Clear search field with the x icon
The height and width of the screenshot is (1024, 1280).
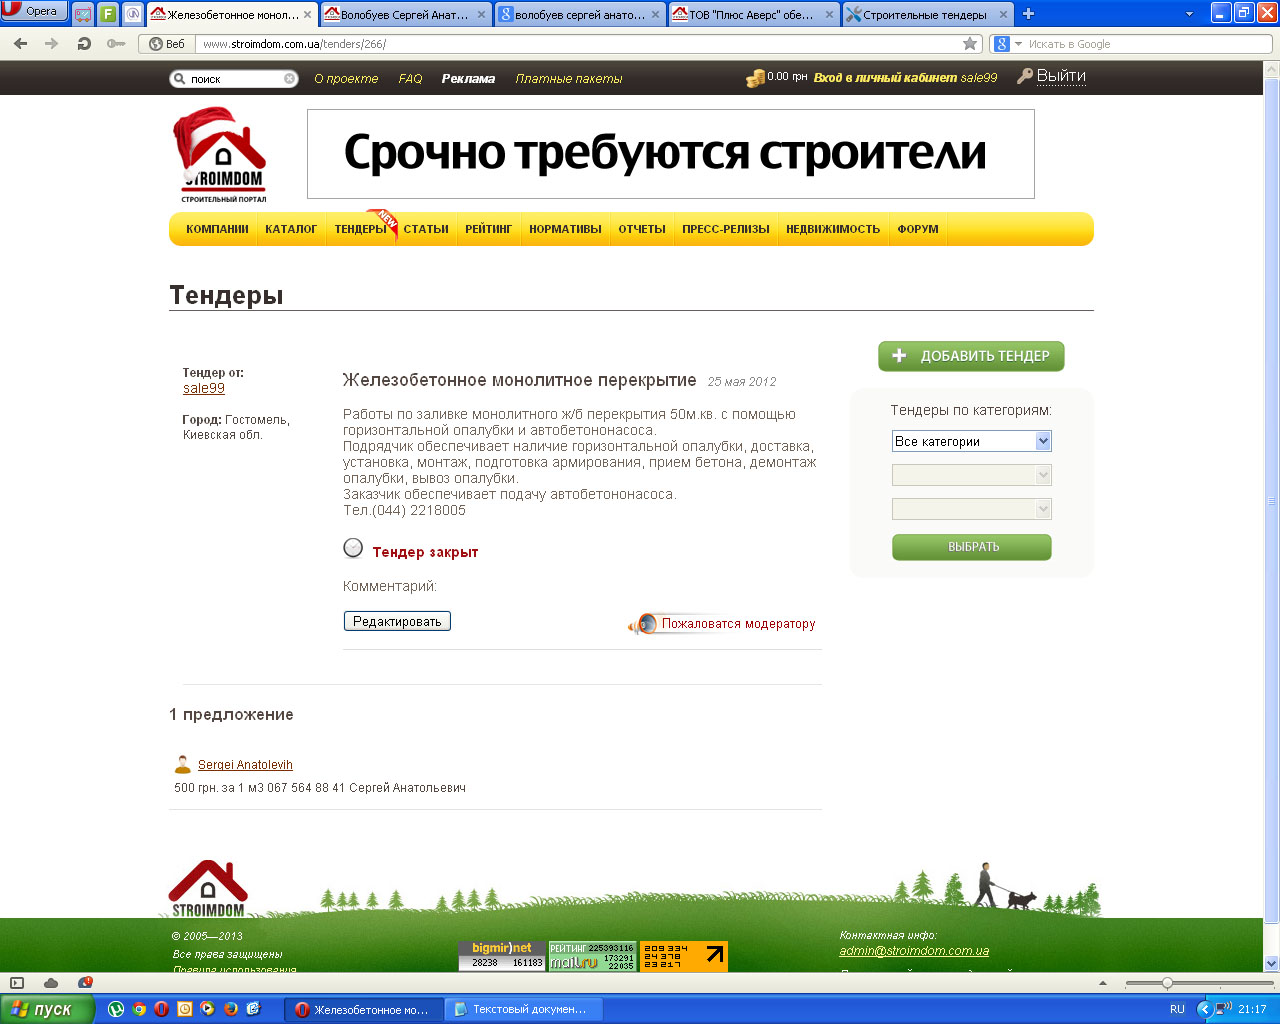[x=289, y=79]
